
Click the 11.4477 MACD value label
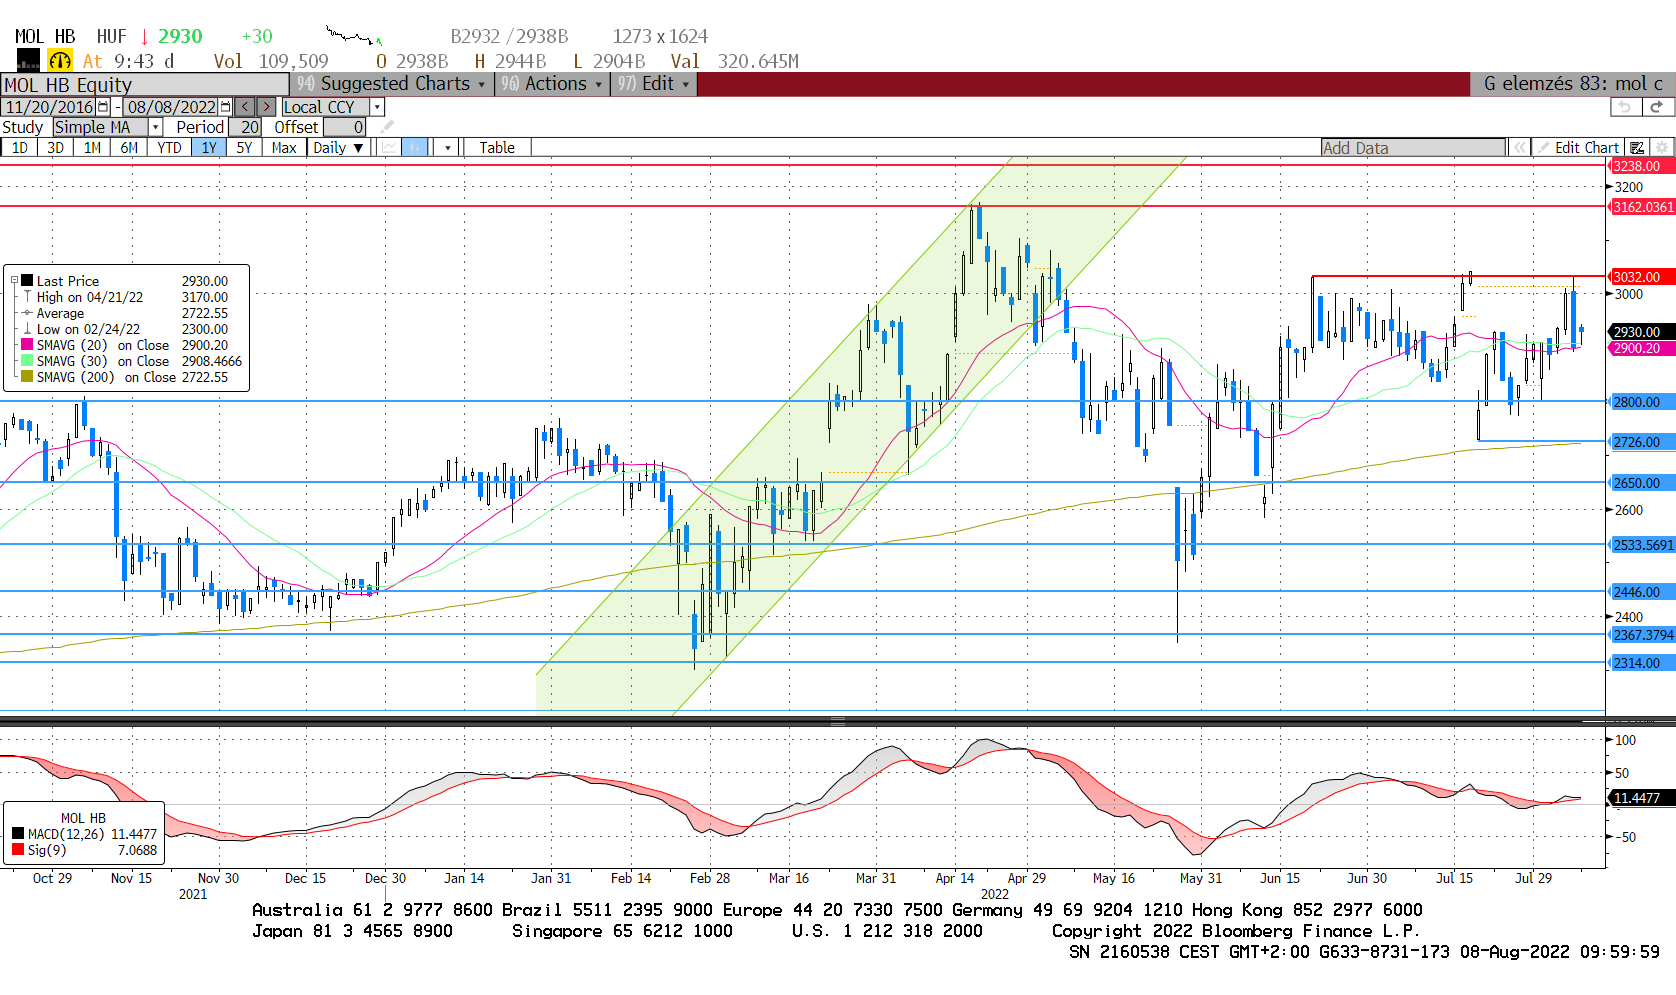pos(1641,798)
